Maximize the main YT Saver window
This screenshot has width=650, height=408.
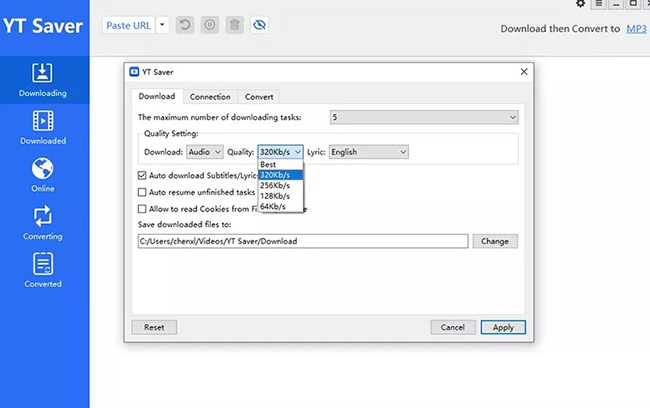pos(633,4)
